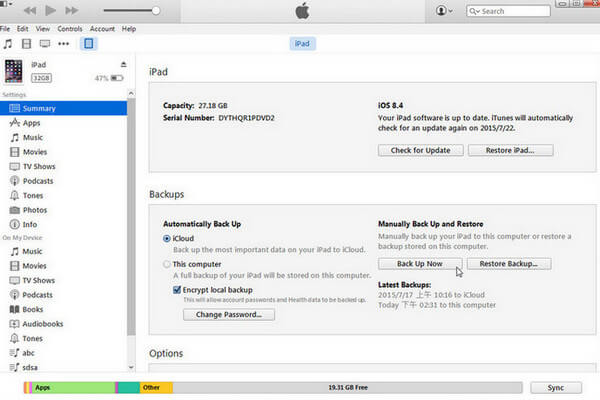Select the iPad tab at top center

click(302, 44)
